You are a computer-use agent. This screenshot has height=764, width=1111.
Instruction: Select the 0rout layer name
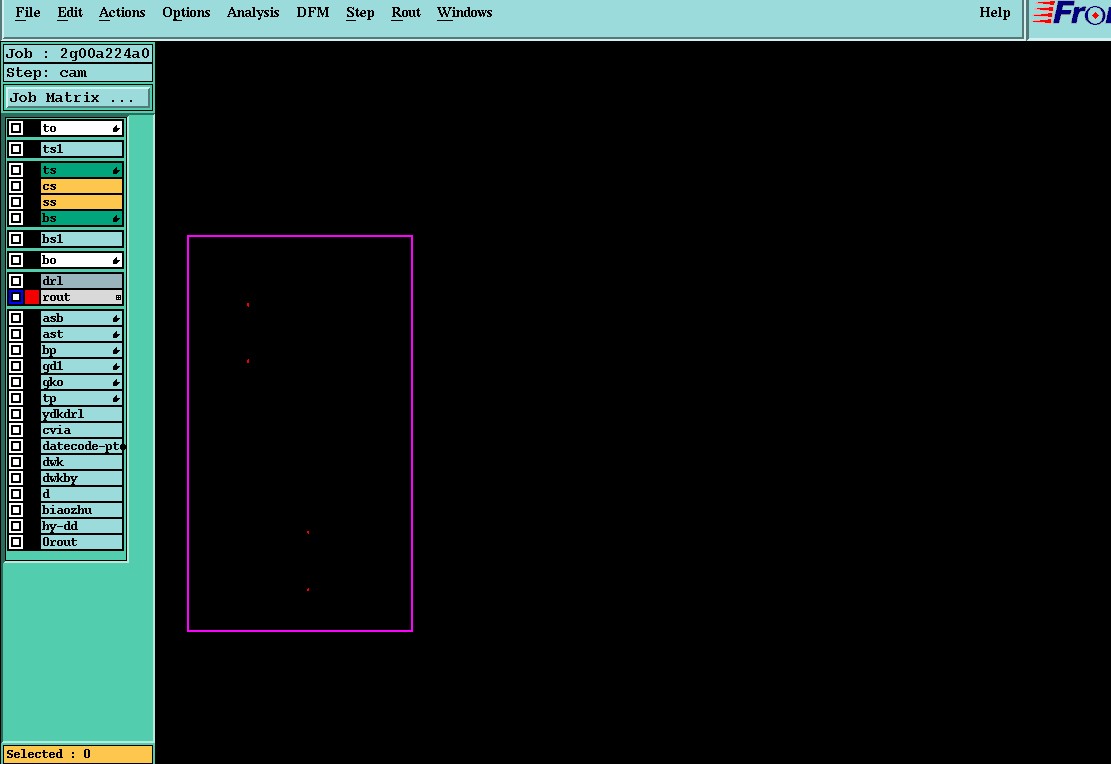point(81,542)
